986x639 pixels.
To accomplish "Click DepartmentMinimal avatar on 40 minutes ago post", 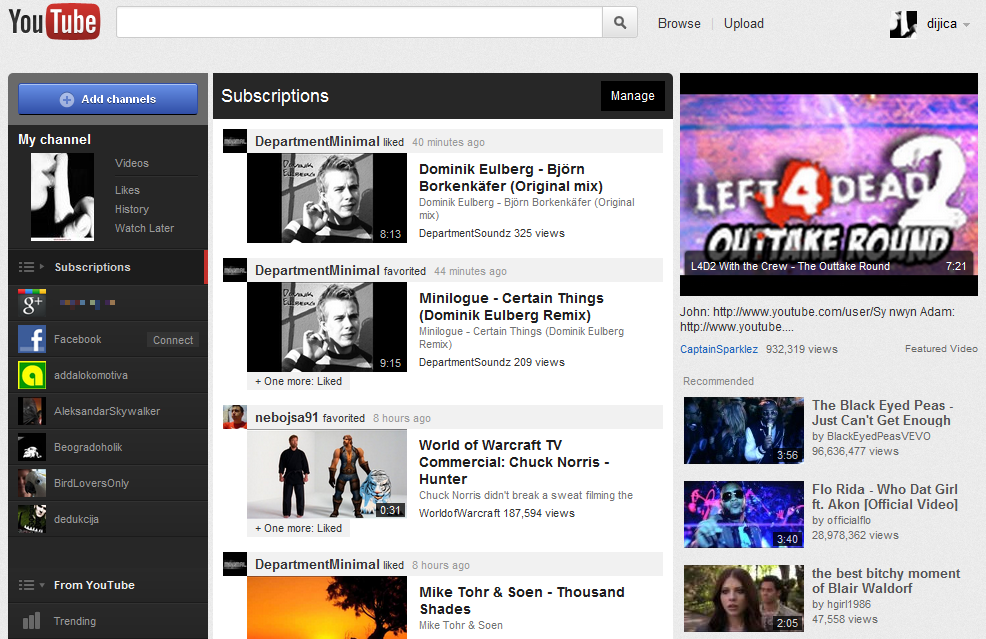I will 235,141.
